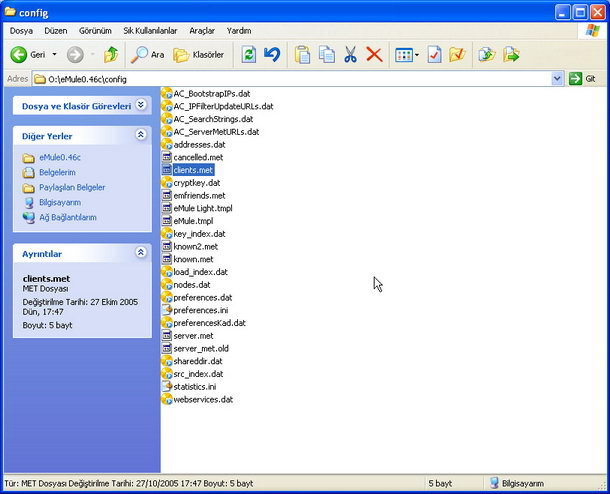The image size is (610, 494).
Task: Open the views mode dropdown button
Action: coord(407,55)
